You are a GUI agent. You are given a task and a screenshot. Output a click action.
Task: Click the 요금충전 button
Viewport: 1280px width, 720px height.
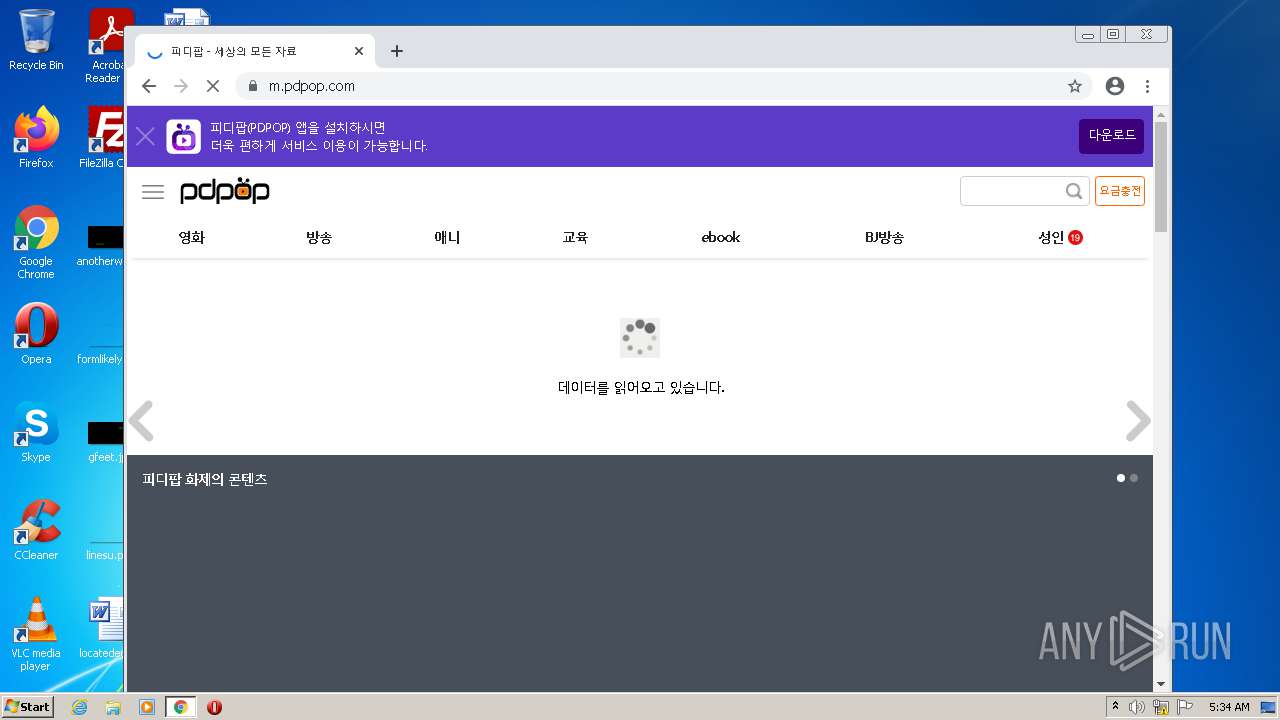point(1120,191)
